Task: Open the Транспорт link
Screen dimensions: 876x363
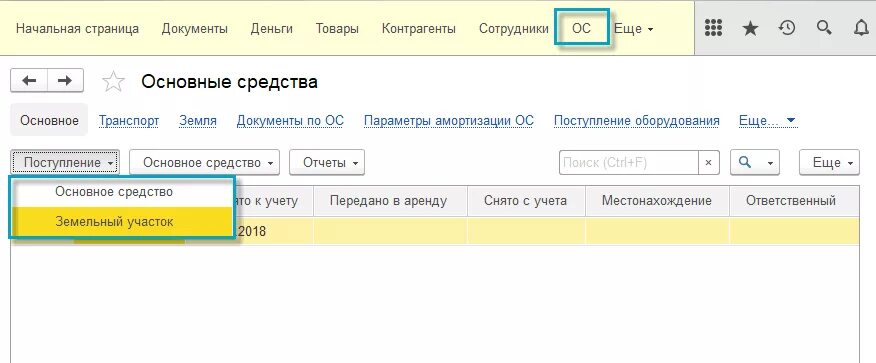Action: click(129, 121)
